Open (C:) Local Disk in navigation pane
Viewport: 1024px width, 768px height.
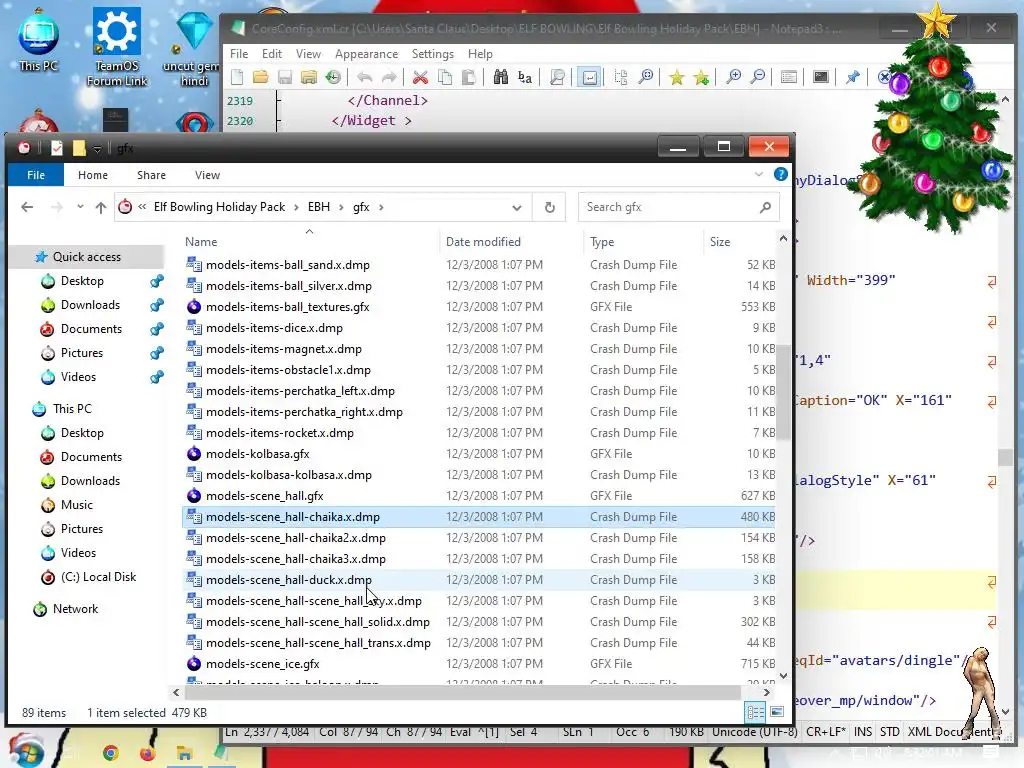(98, 577)
